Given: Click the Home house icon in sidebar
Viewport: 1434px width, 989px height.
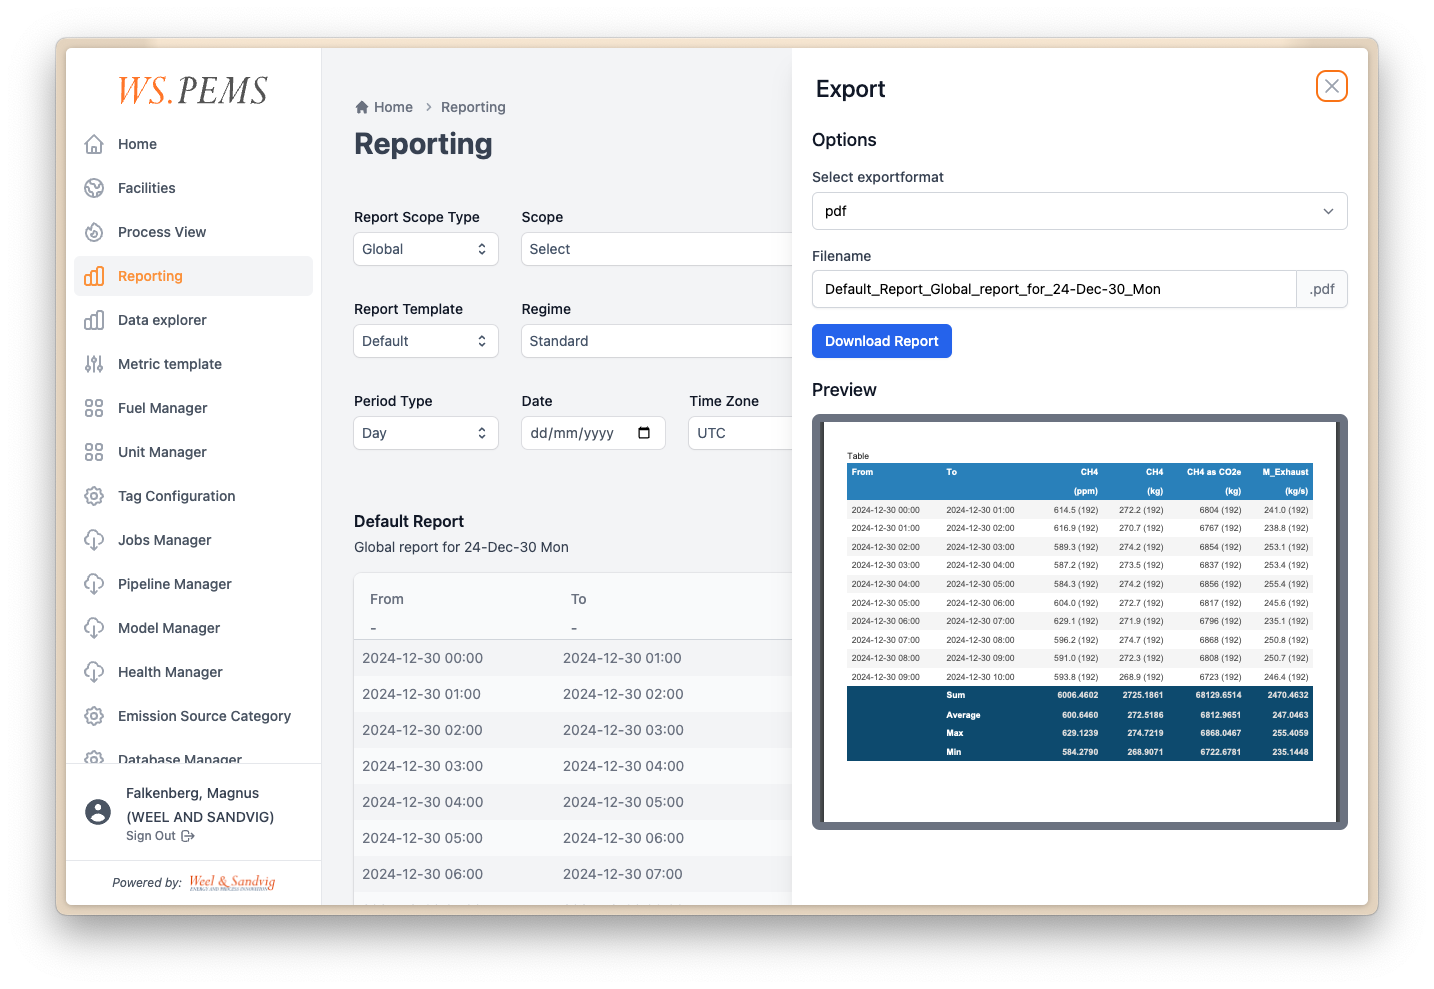Looking at the screenshot, I should (x=94, y=144).
